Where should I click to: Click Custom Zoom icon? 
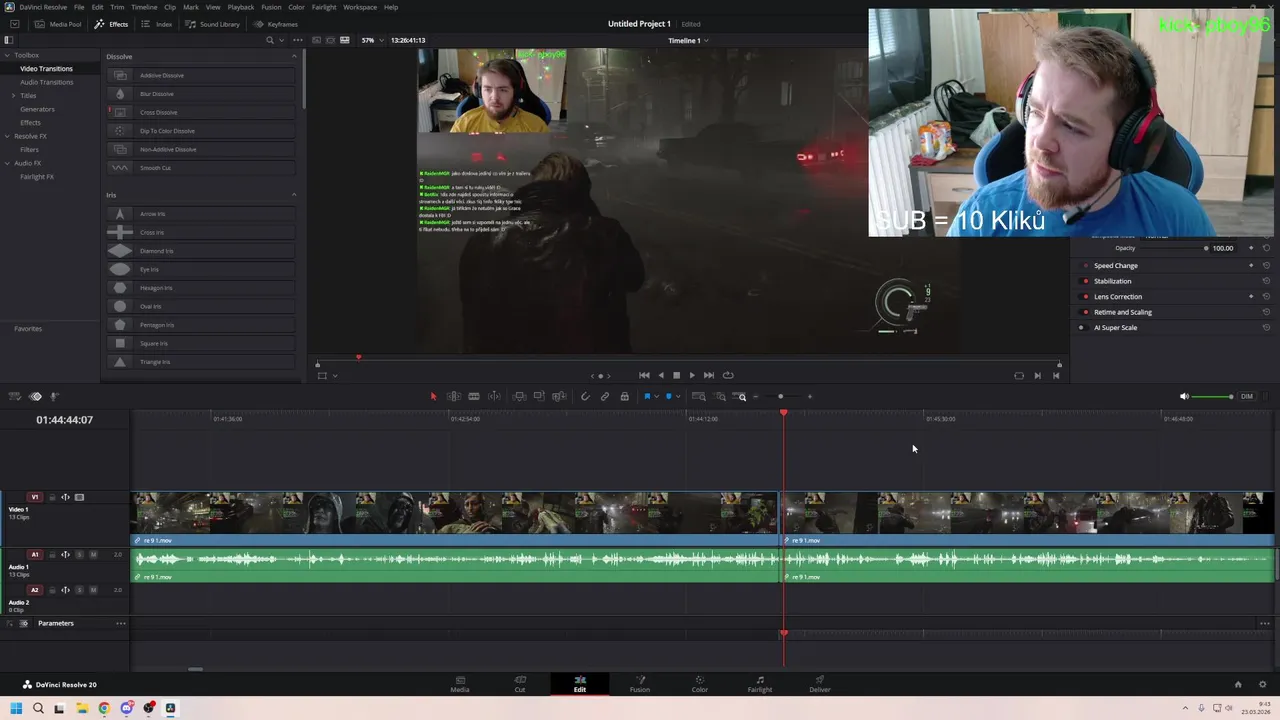pyautogui.click(x=741, y=396)
